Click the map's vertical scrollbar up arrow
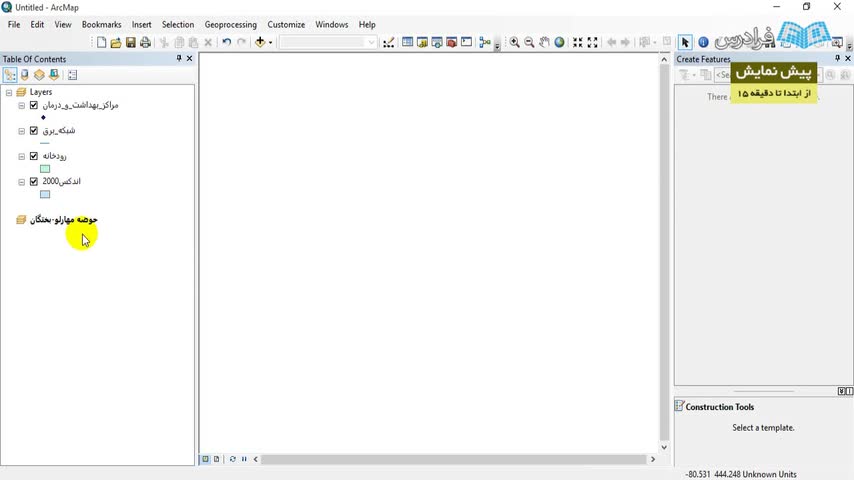This screenshot has width=854, height=480. [x=664, y=59]
